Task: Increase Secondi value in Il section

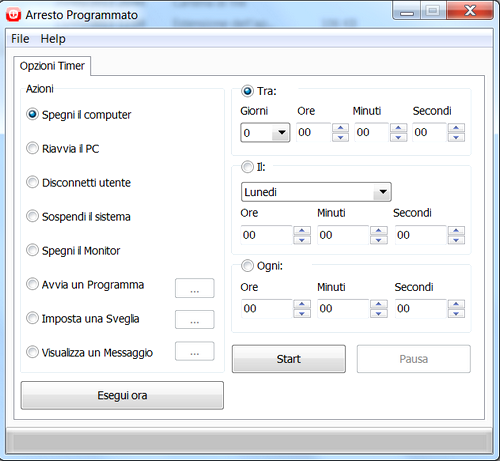Action: [x=456, y=231]
